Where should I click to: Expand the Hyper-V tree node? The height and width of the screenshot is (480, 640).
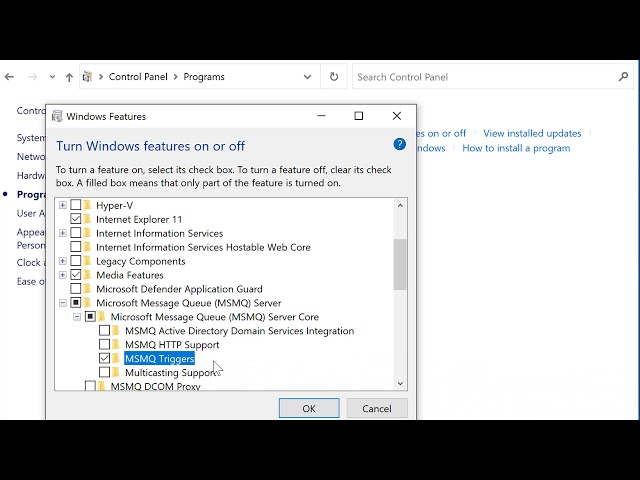(62, 205)
